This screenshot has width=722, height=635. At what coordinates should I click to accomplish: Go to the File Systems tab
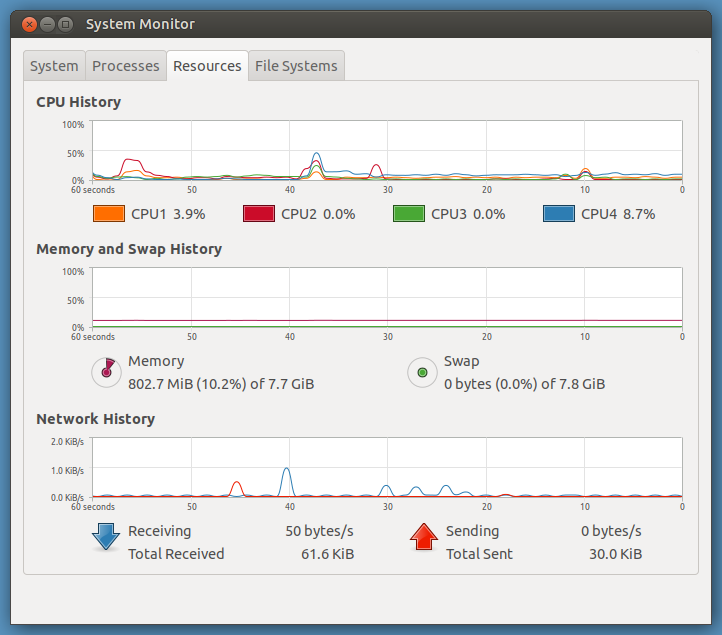[296, 66]
